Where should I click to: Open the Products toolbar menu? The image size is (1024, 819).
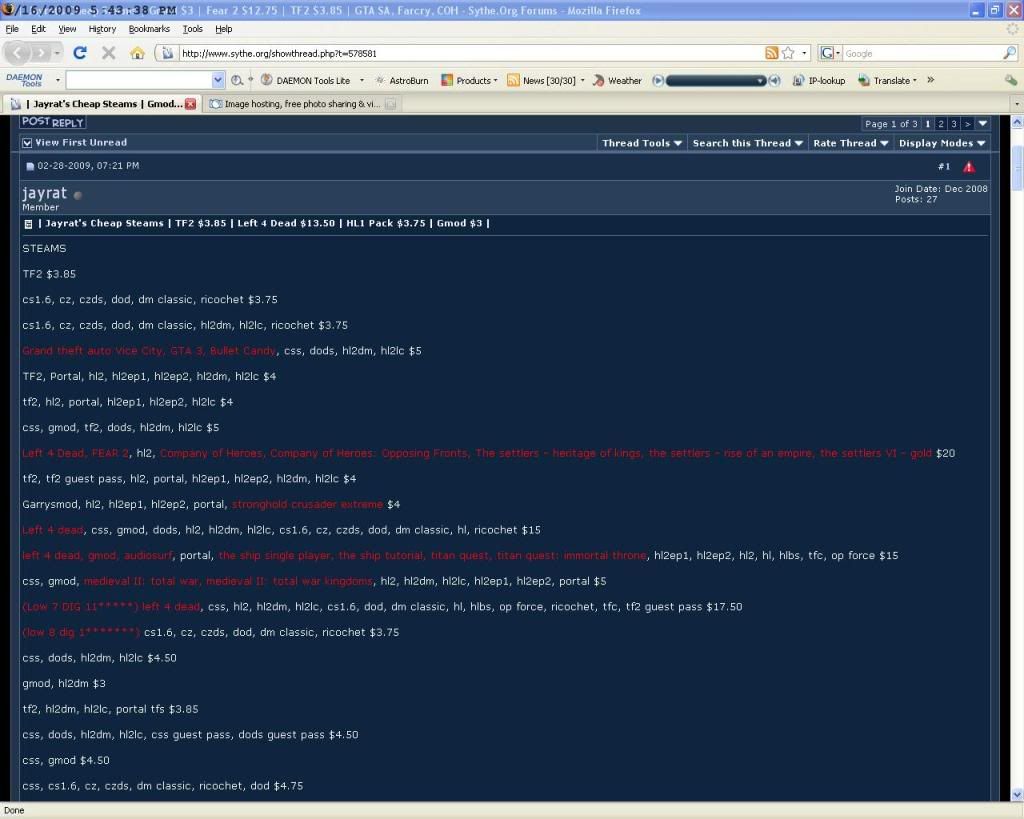pyautogui.click(x=469, y=80)
